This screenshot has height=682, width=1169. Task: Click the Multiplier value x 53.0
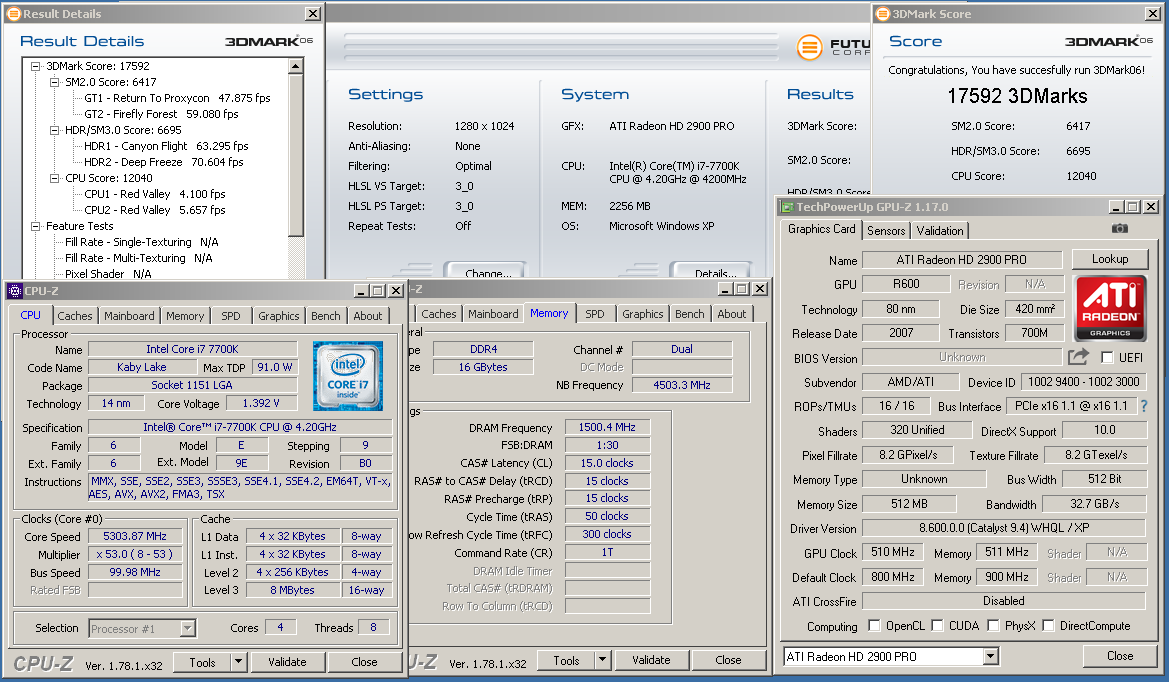[x=135, y=554]
